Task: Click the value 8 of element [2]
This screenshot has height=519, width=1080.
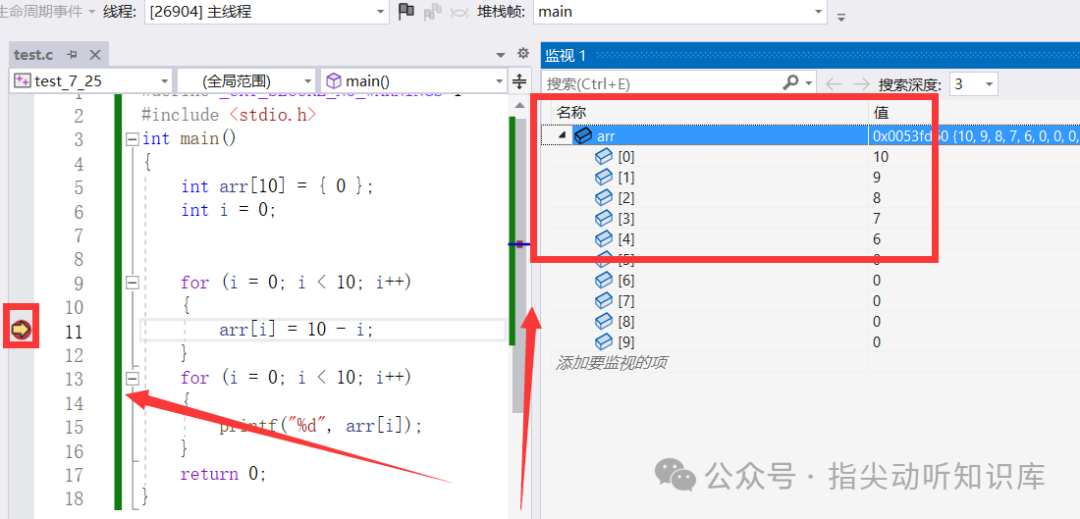Action: pos(877,198)
